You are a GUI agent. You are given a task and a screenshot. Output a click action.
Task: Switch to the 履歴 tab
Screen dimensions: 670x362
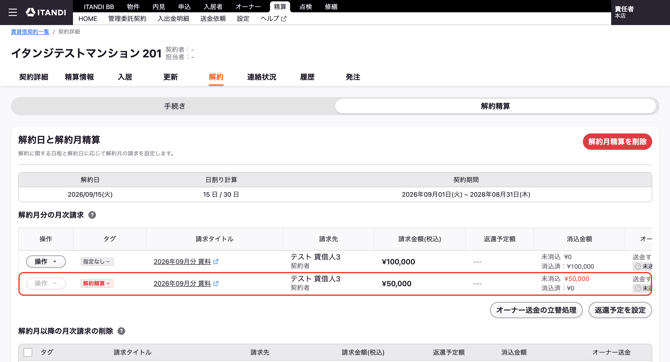coord(307,77)
